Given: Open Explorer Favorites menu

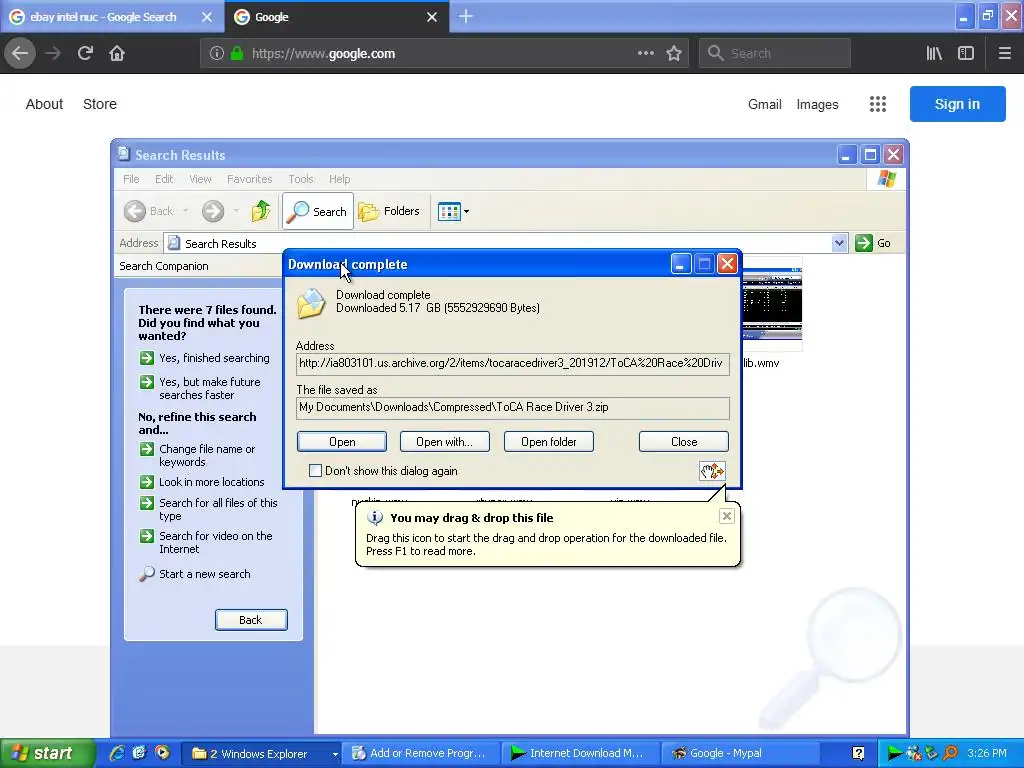Looking at the screenshot, I should tap(249, 179).
